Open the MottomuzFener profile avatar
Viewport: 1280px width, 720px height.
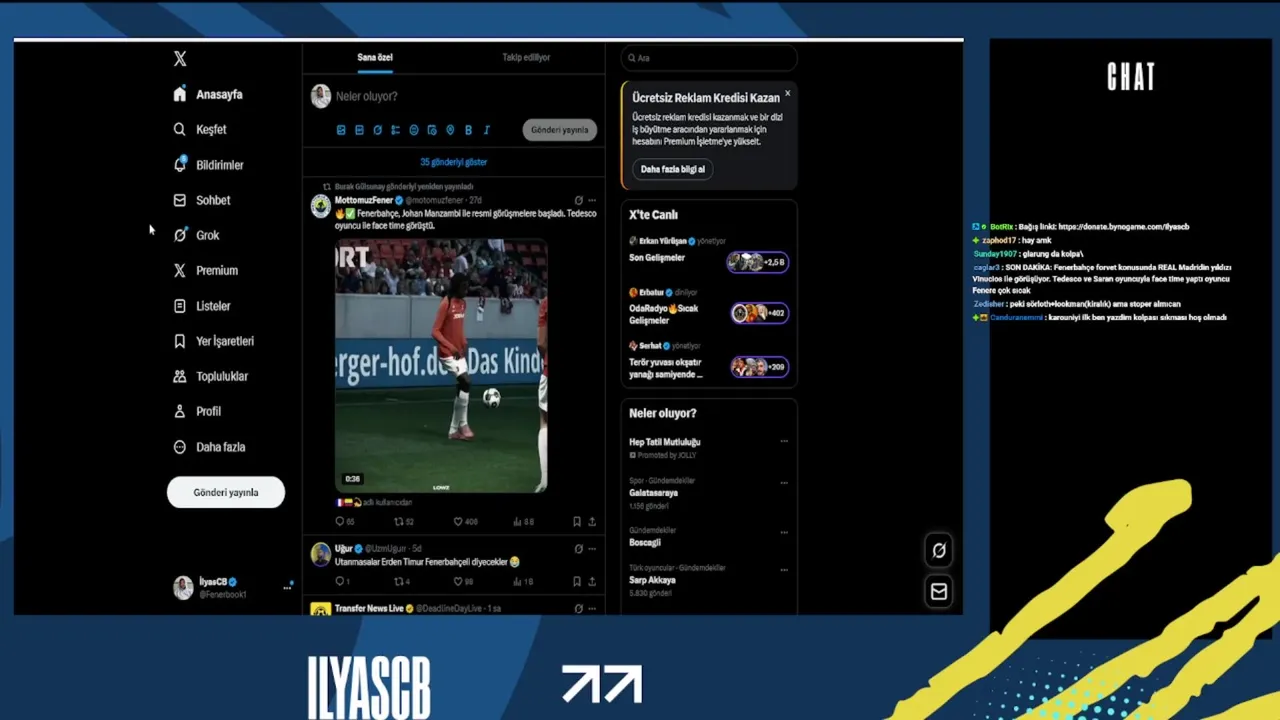click(320, 207)
